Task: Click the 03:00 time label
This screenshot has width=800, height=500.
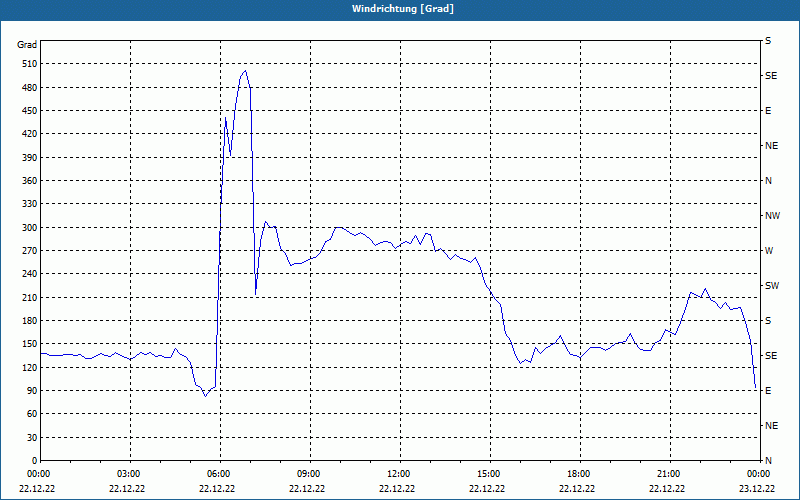Action: pos(130,474)
